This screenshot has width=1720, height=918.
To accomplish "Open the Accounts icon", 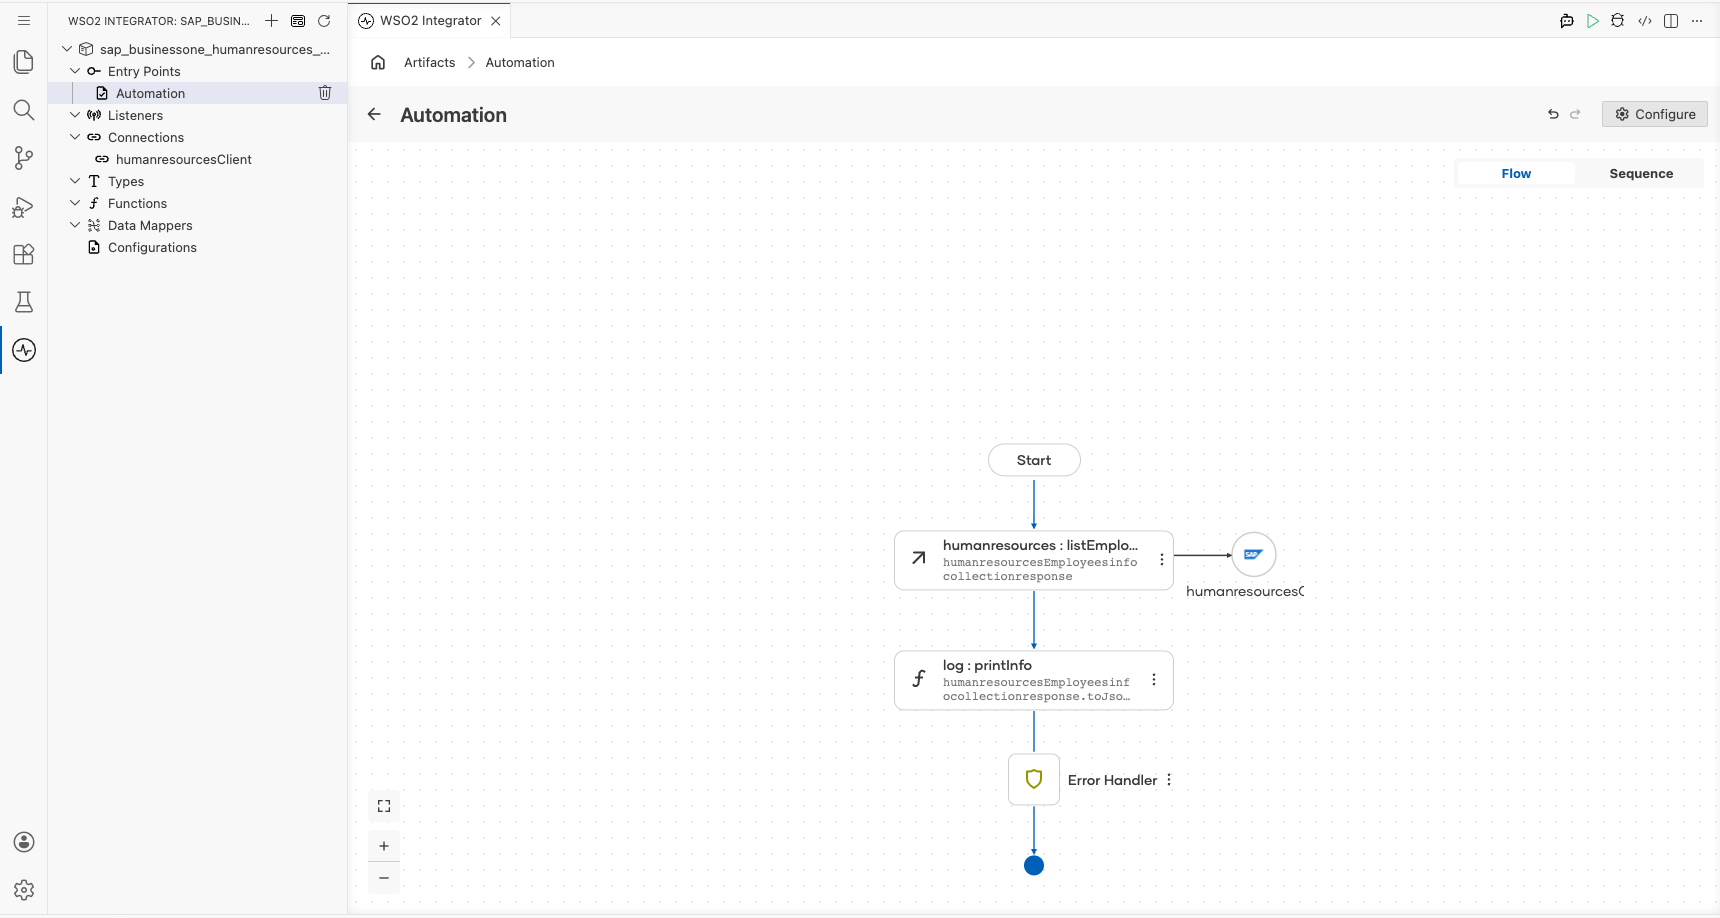I will (x=24, y=842).
